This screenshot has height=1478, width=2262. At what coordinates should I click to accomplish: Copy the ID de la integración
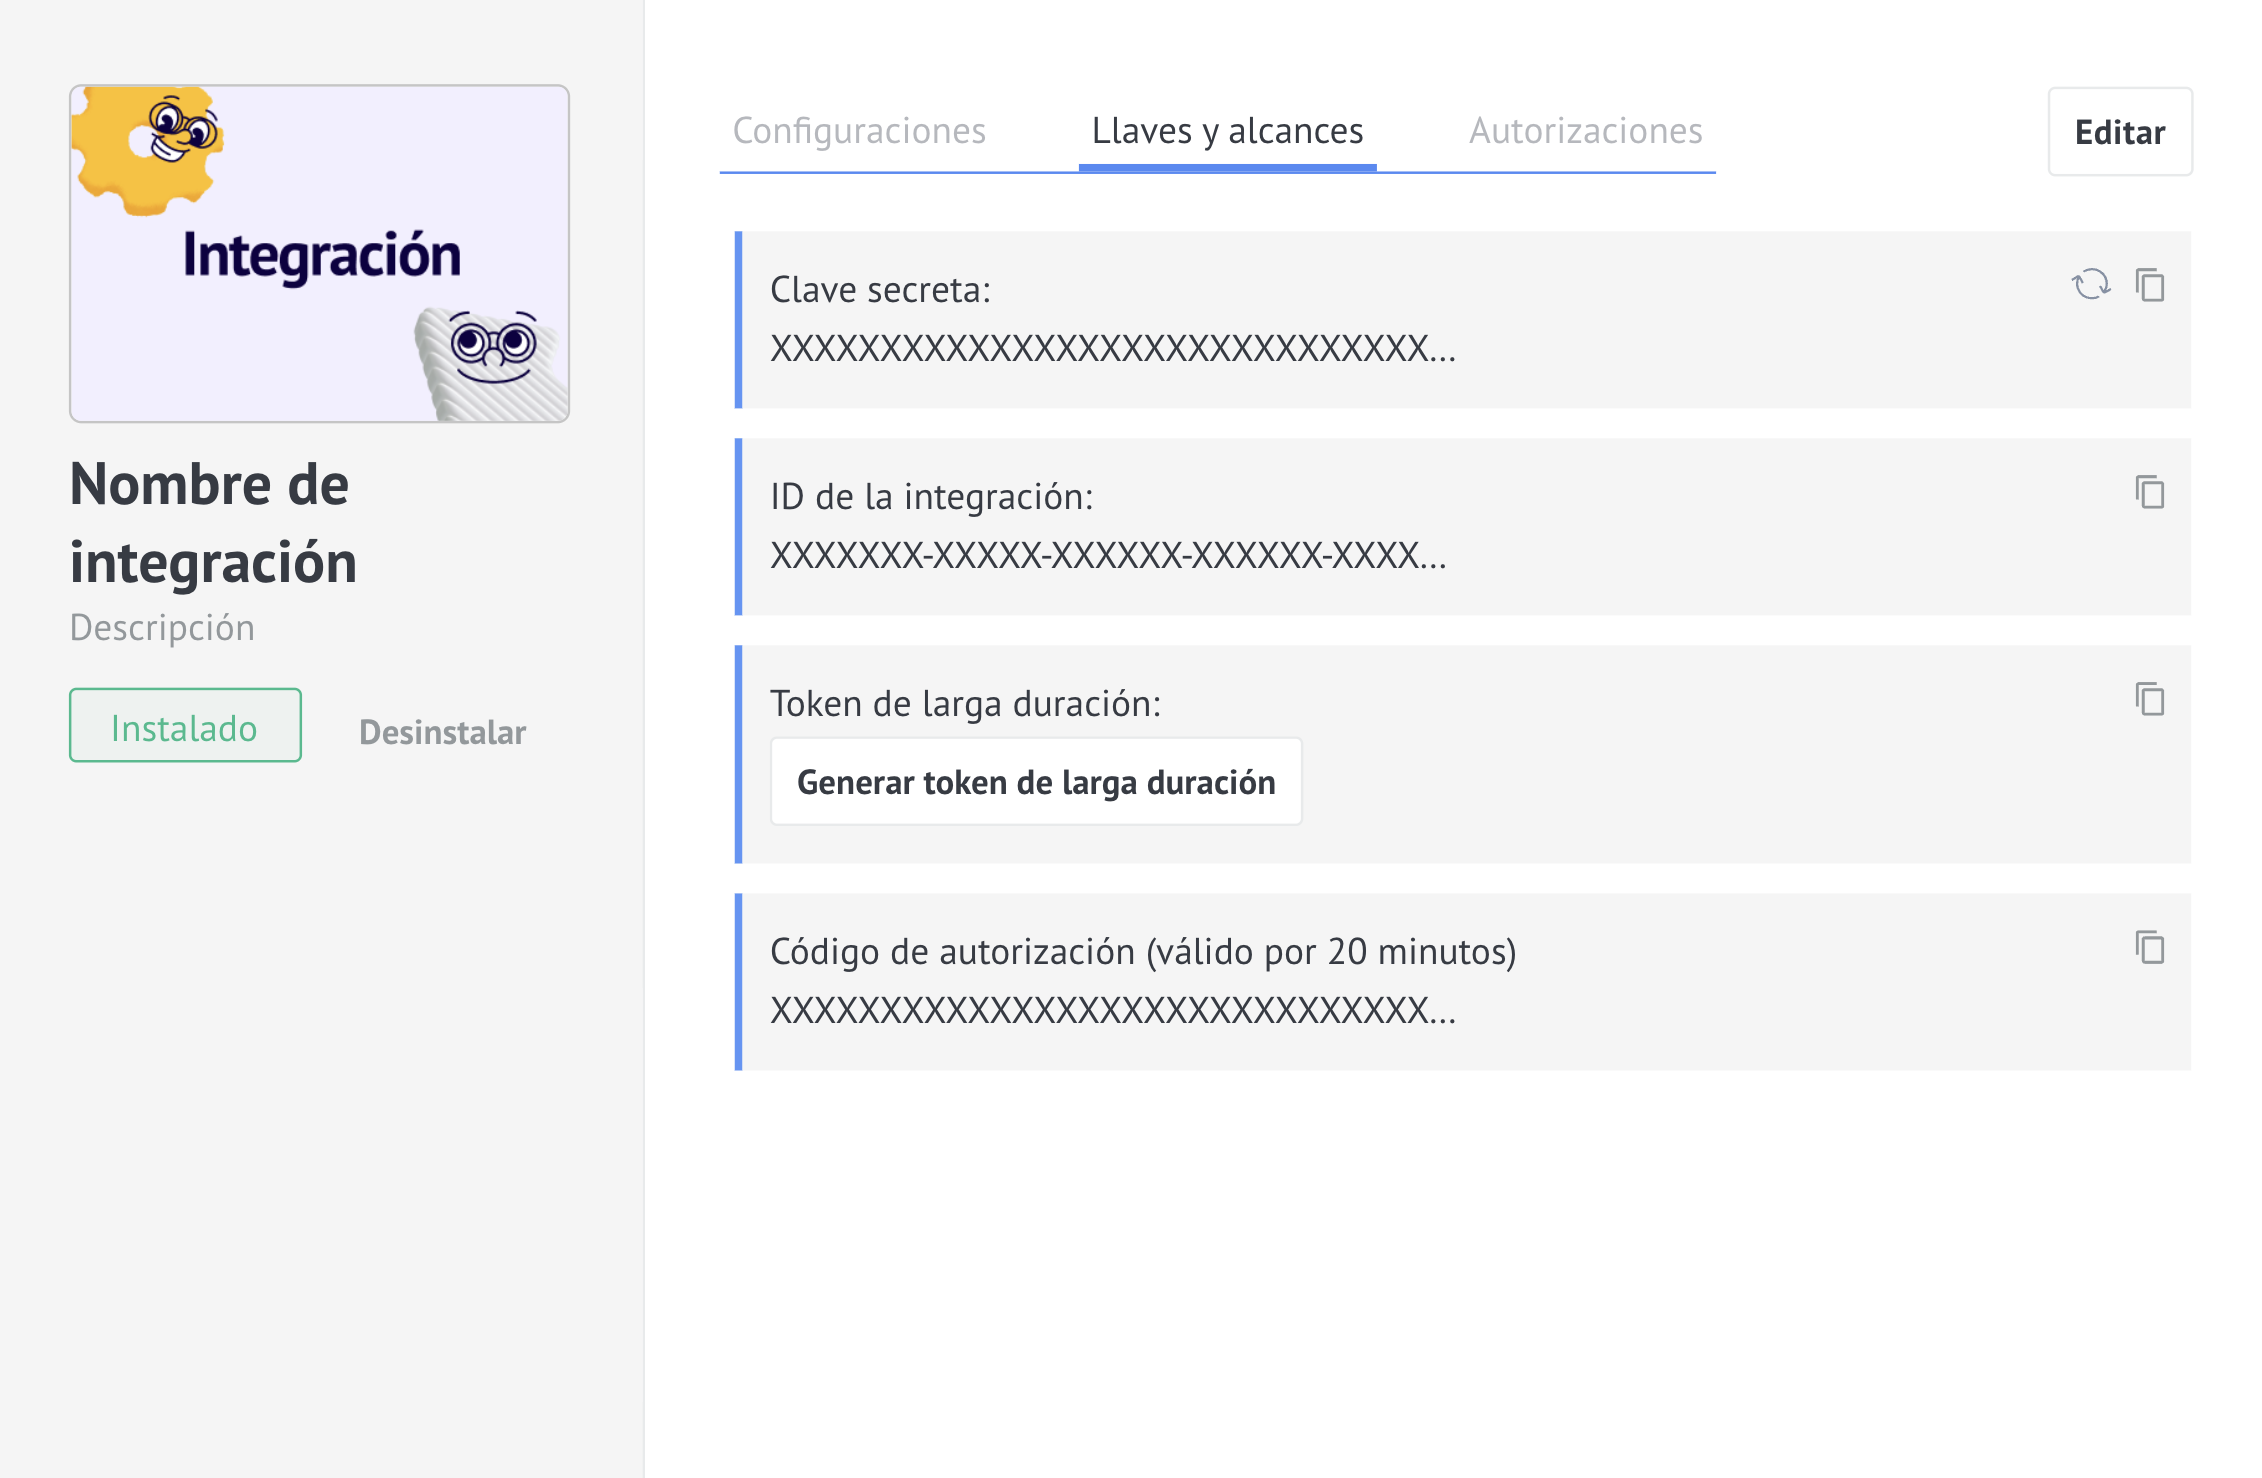2150,492
